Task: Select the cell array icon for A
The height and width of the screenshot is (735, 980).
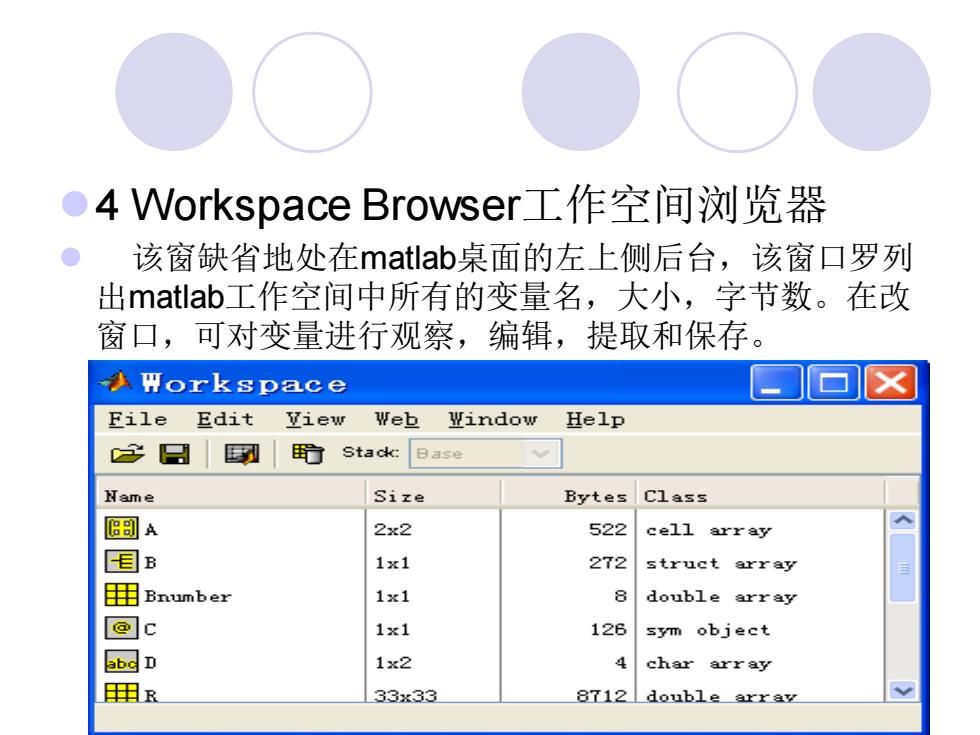Action: 121,528
